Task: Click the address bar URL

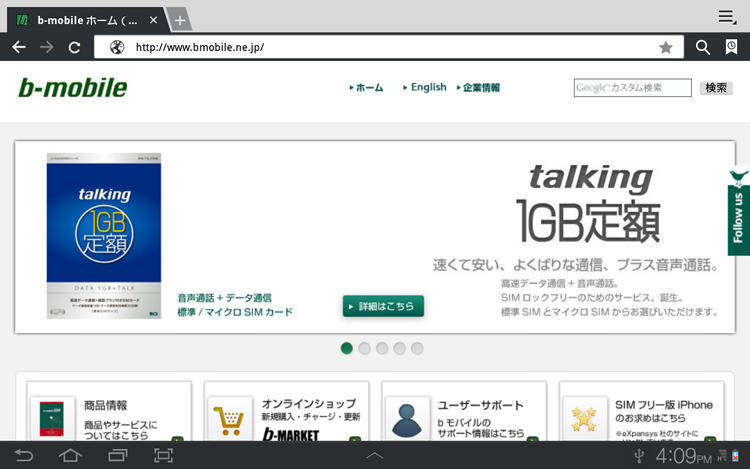Action: (x=199, y=47)
